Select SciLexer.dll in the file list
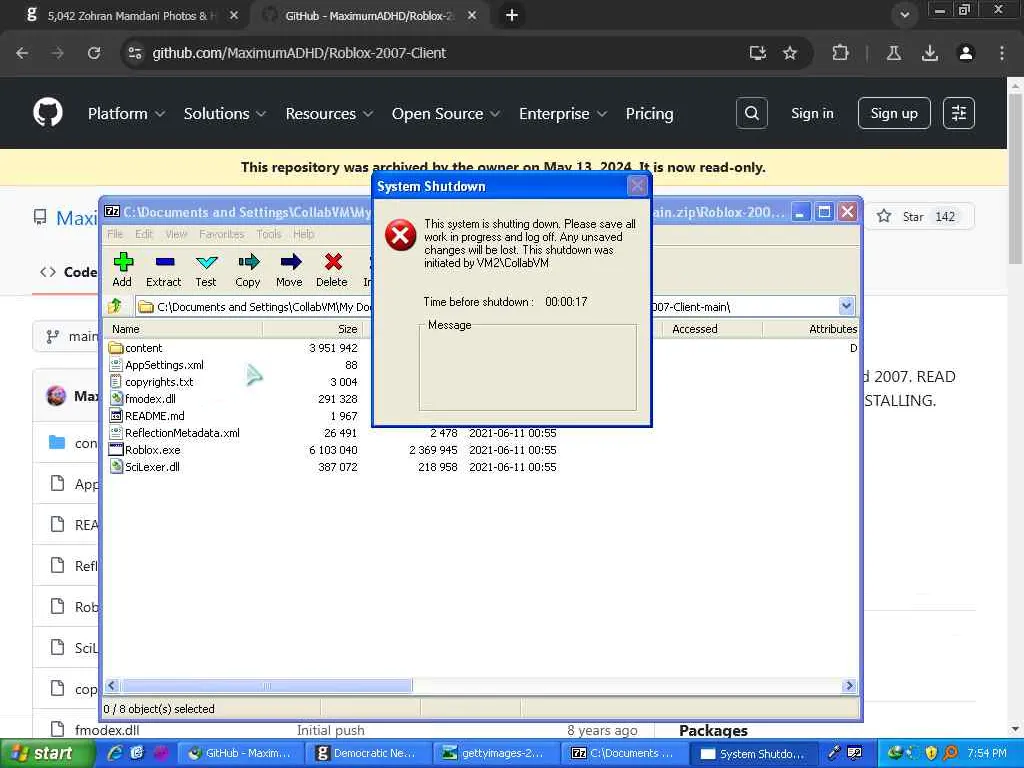Screen dimensions: 1024x768 [x=152, y=467]
